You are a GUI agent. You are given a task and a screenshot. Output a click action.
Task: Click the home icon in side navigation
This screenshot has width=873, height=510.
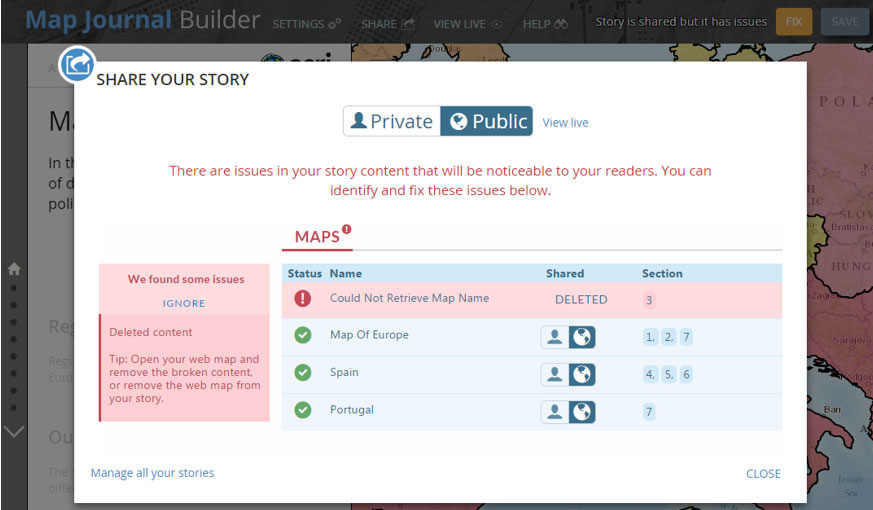click(x=14, y=269)
